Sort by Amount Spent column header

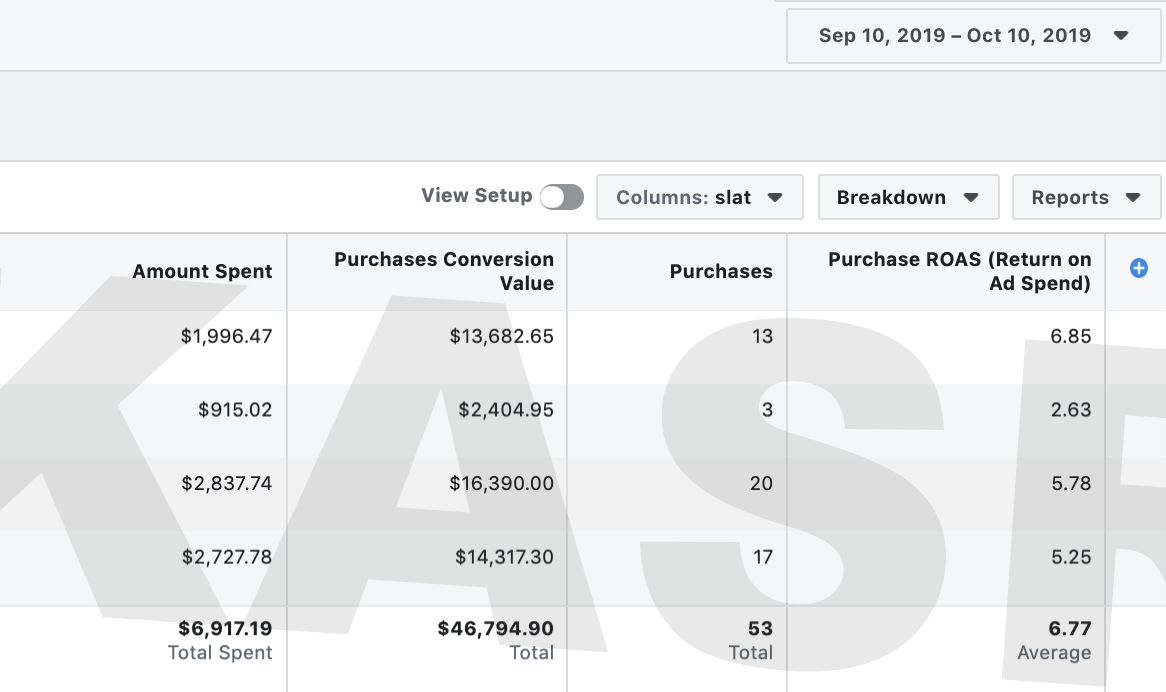[202, 271]
